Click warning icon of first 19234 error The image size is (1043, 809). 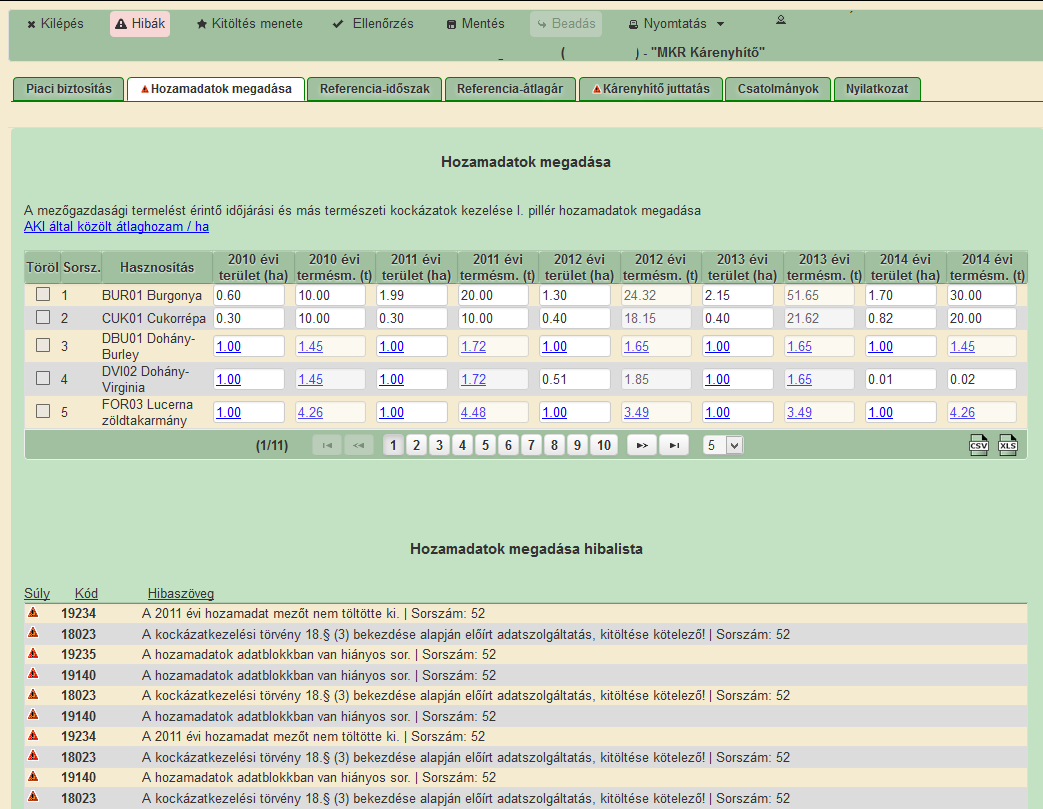(33, 613)
